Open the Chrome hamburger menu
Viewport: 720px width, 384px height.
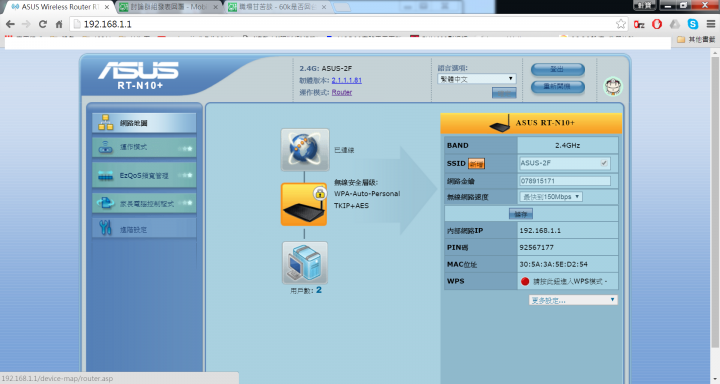pyautogui.click(x=710, y=24)
